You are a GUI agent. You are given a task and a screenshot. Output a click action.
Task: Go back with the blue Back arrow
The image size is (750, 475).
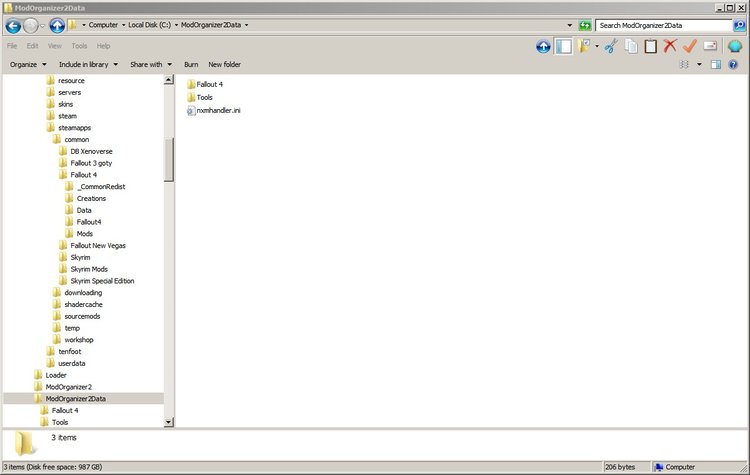13,25
